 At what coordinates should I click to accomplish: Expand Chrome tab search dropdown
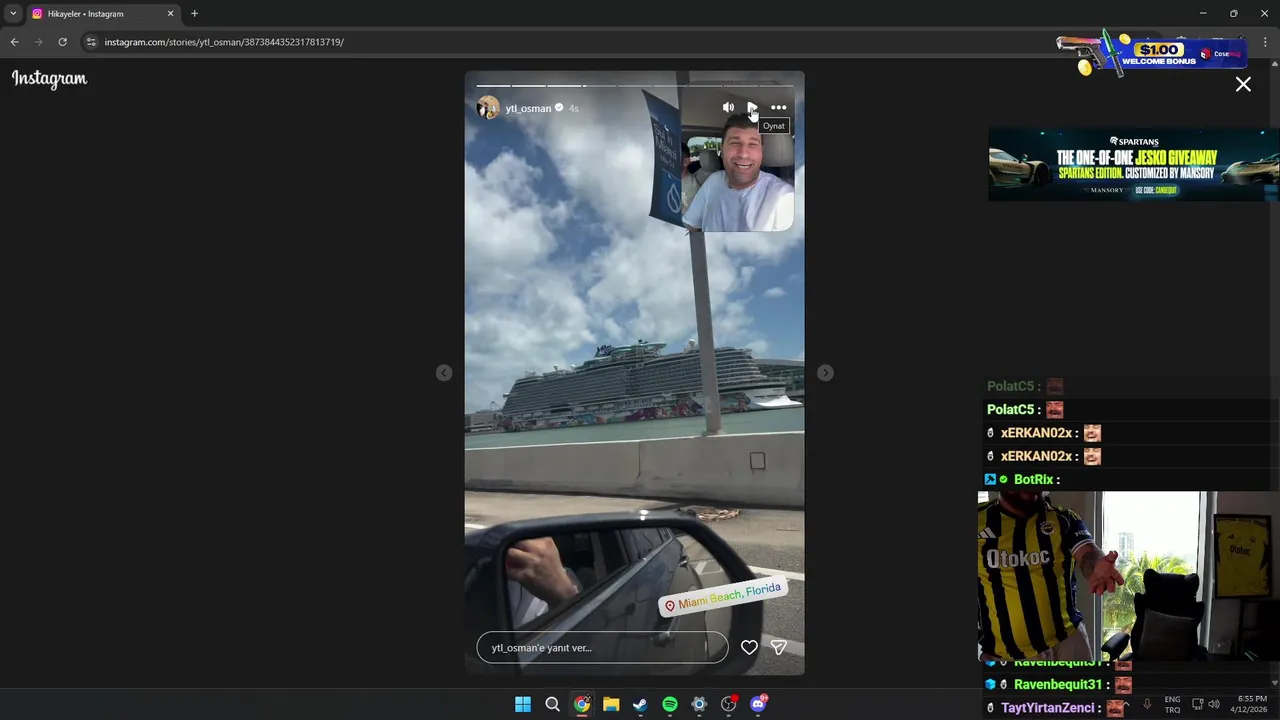point(13,14)
